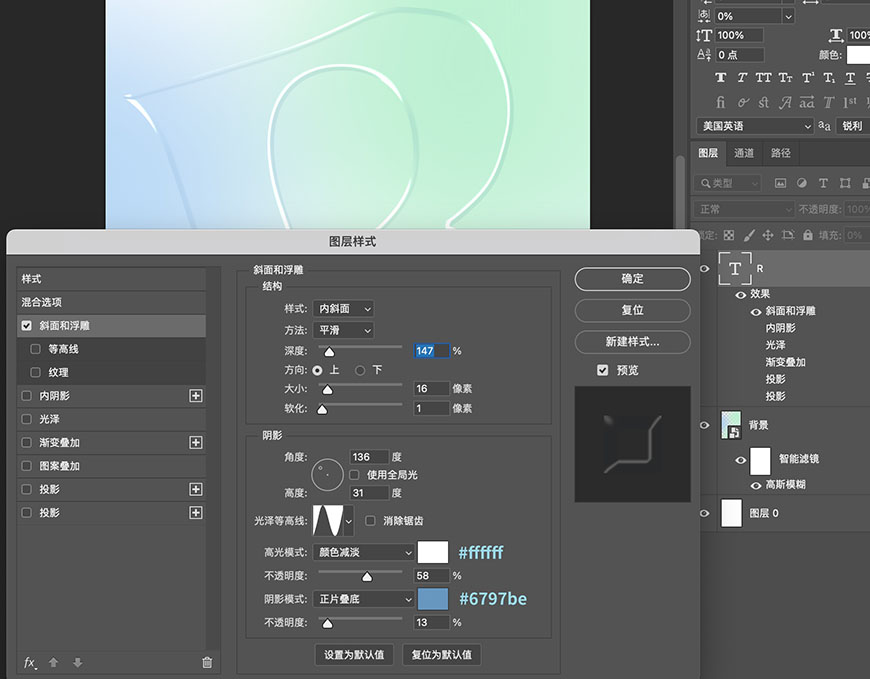This screenshot has width=870, height=679.
Task: Switch to 路径 tab
Action: click(x=780, y=153)
